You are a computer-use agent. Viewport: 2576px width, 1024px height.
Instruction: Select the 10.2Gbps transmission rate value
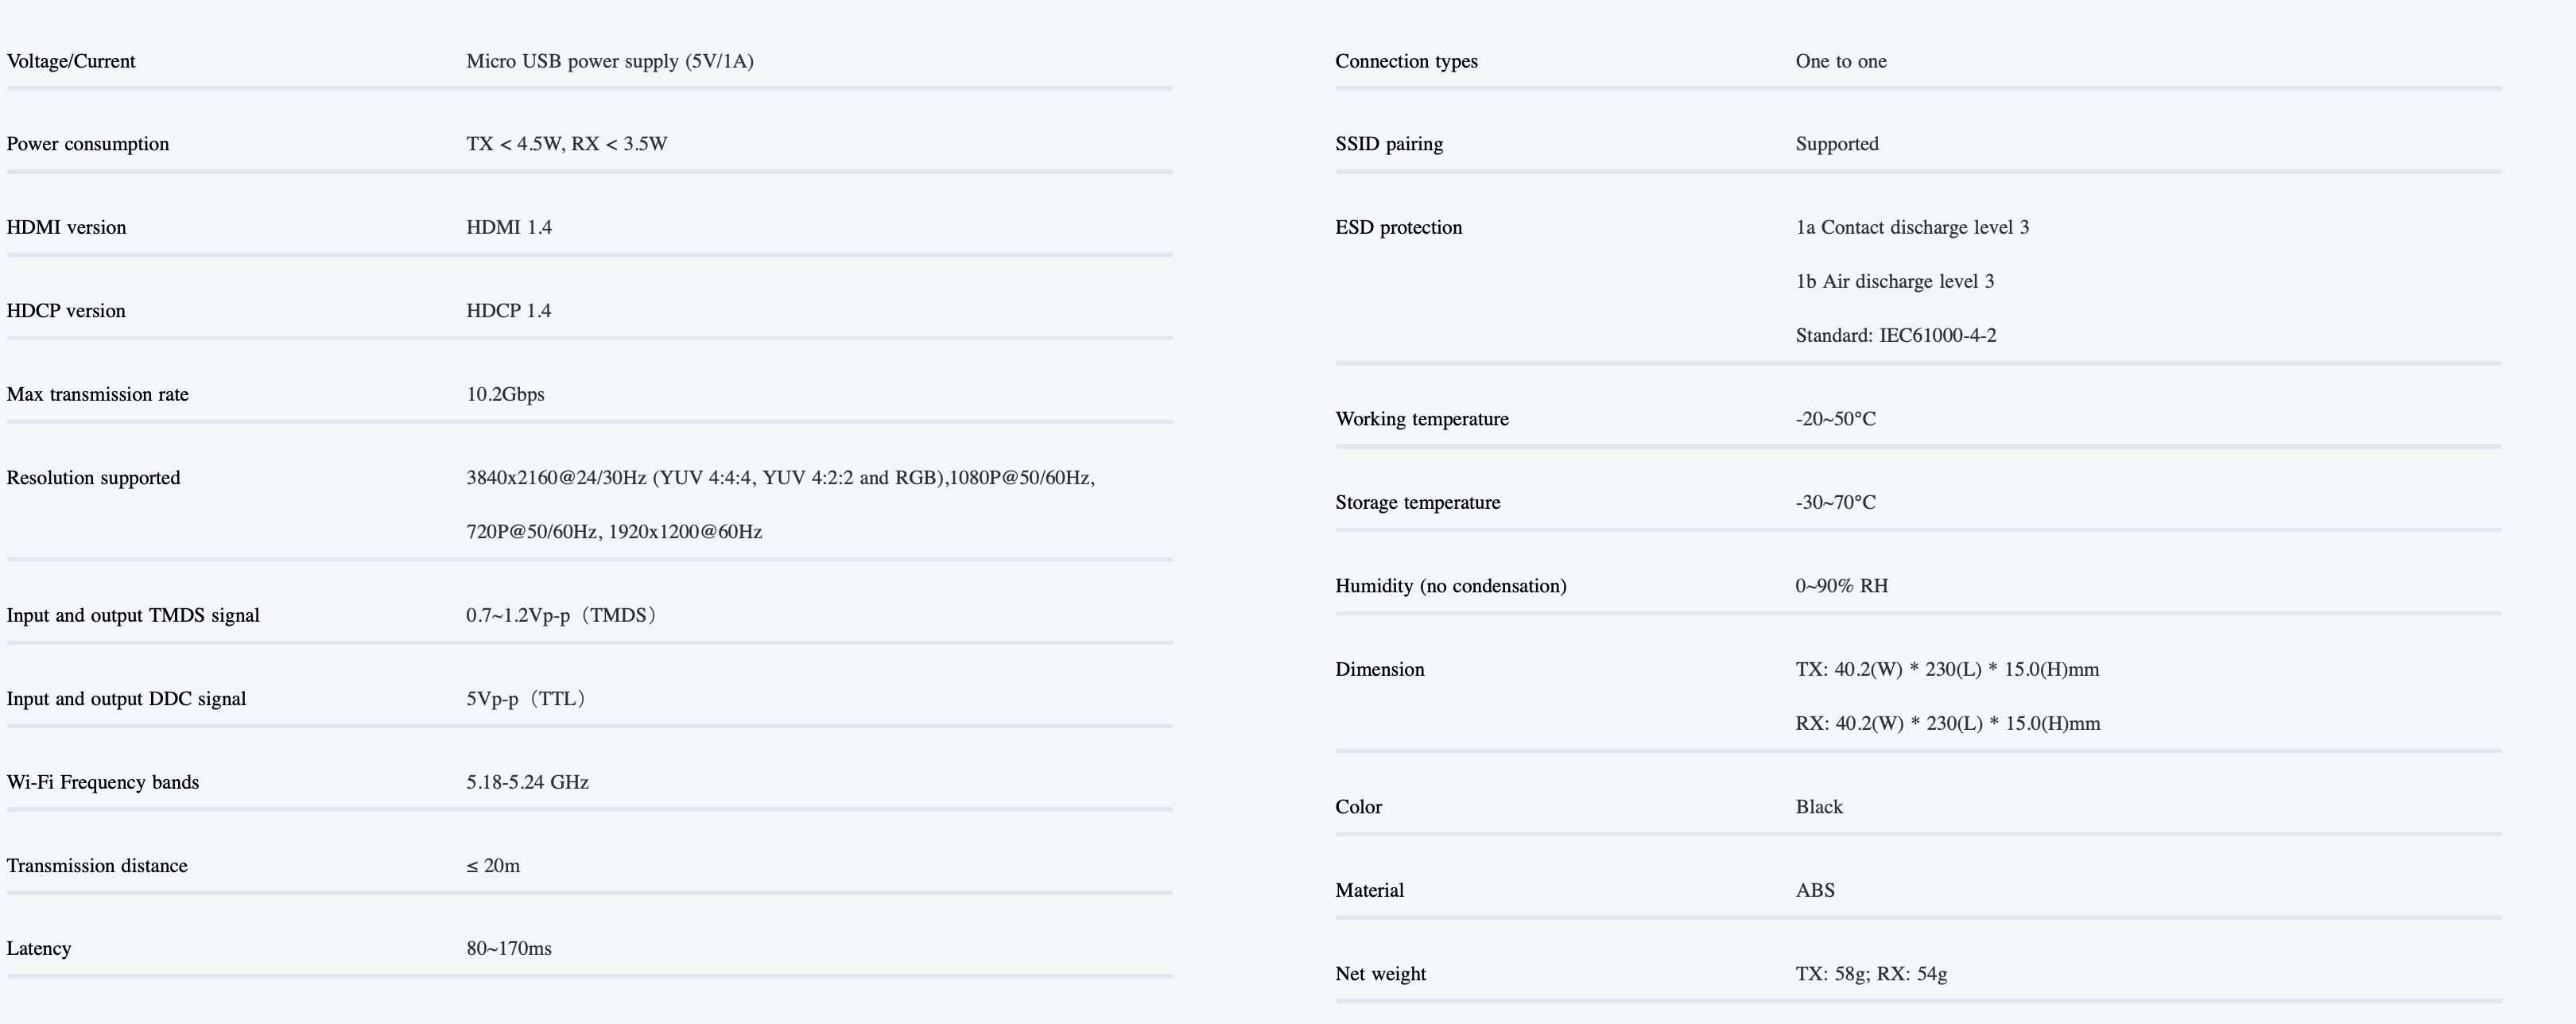(x=505, y=394)
